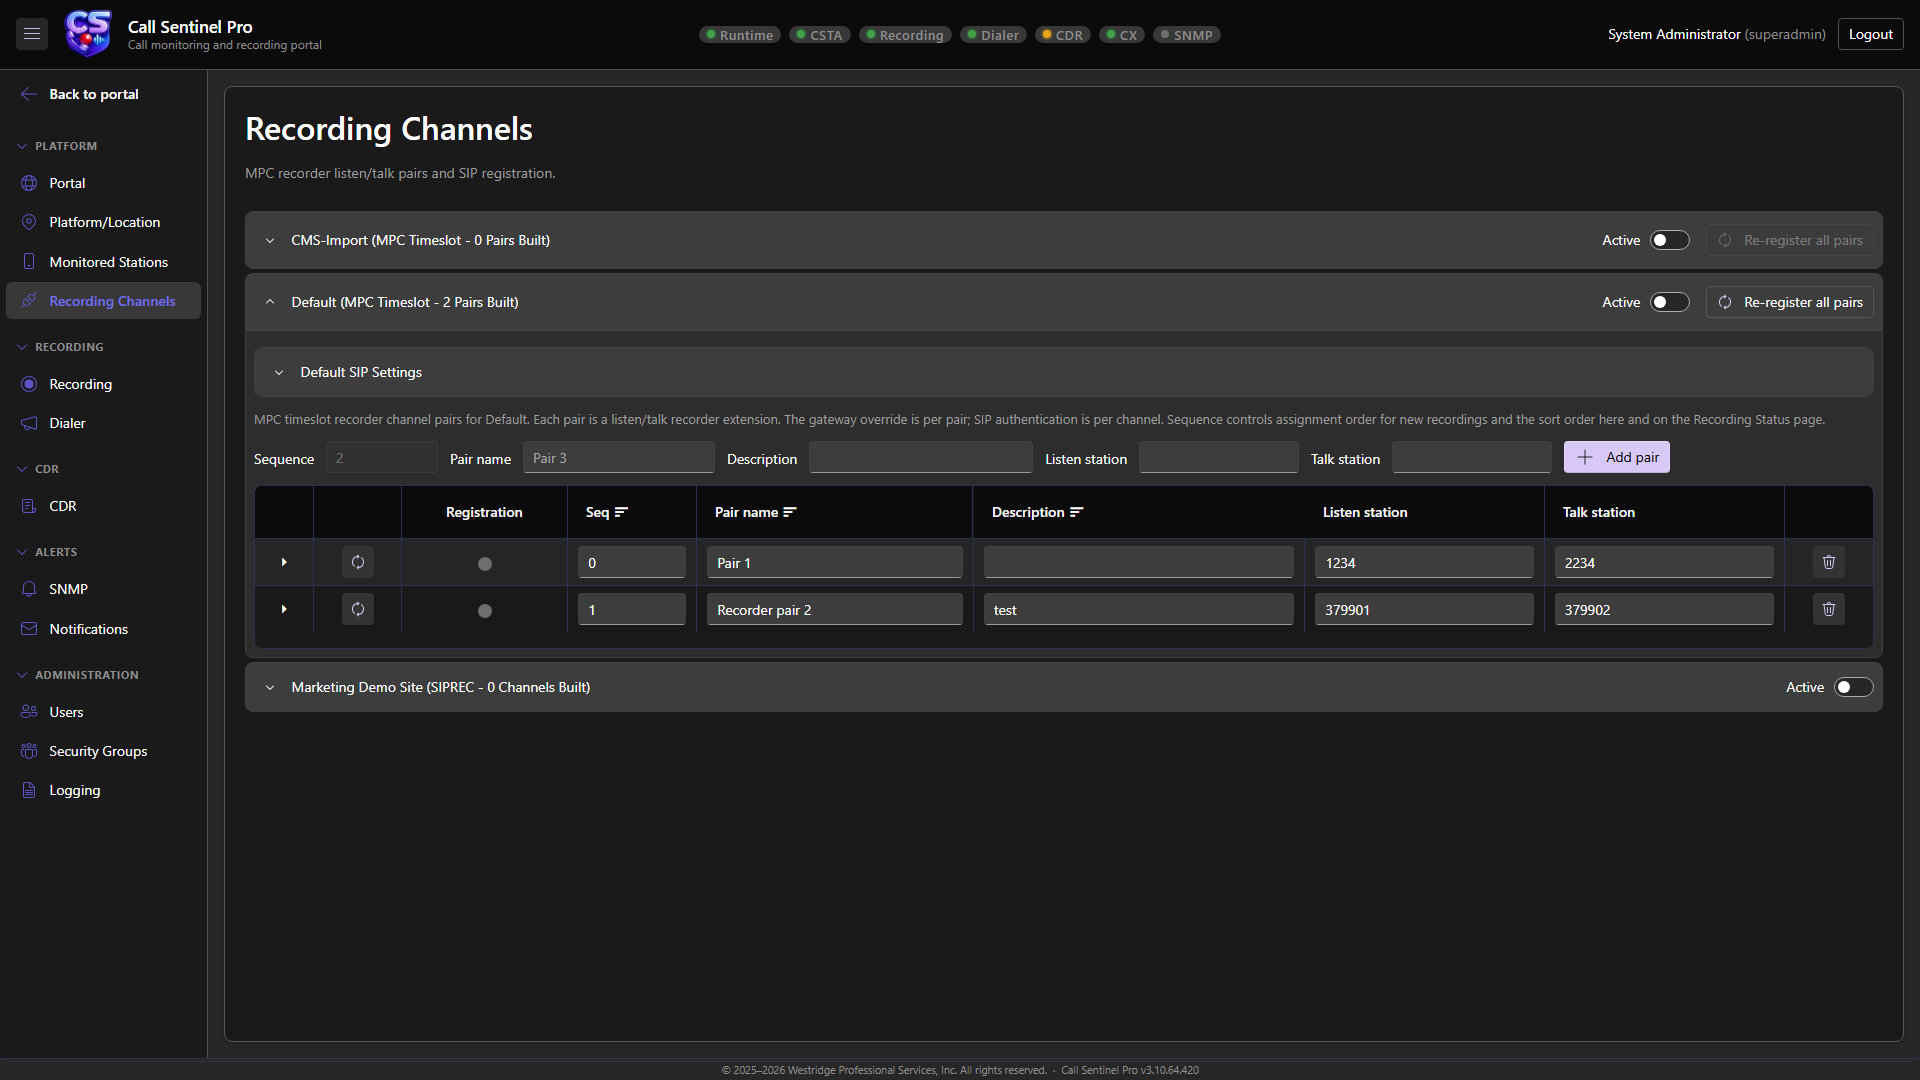Sort by the Pair name column icon

coord(790,512)
